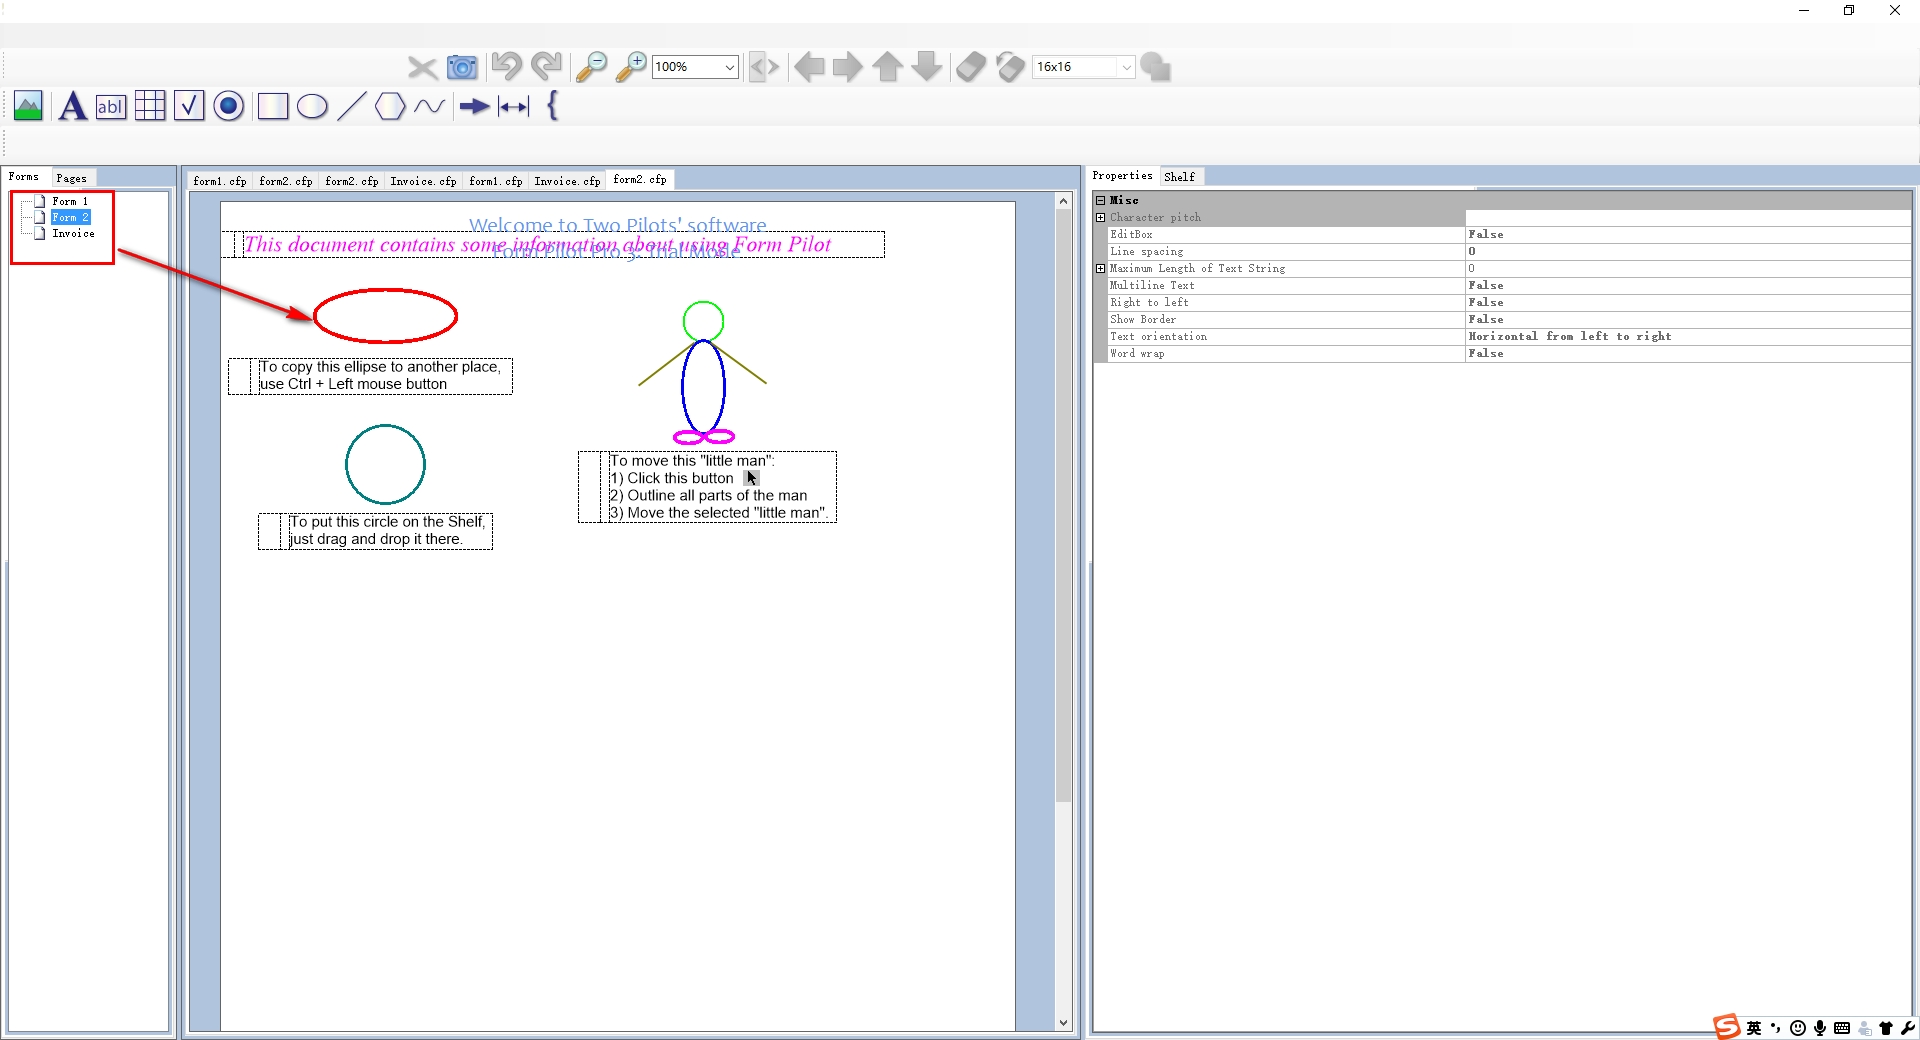Select the Insert Picture tool
The width and height of the screenshot is (1920, 1040).
28,105
